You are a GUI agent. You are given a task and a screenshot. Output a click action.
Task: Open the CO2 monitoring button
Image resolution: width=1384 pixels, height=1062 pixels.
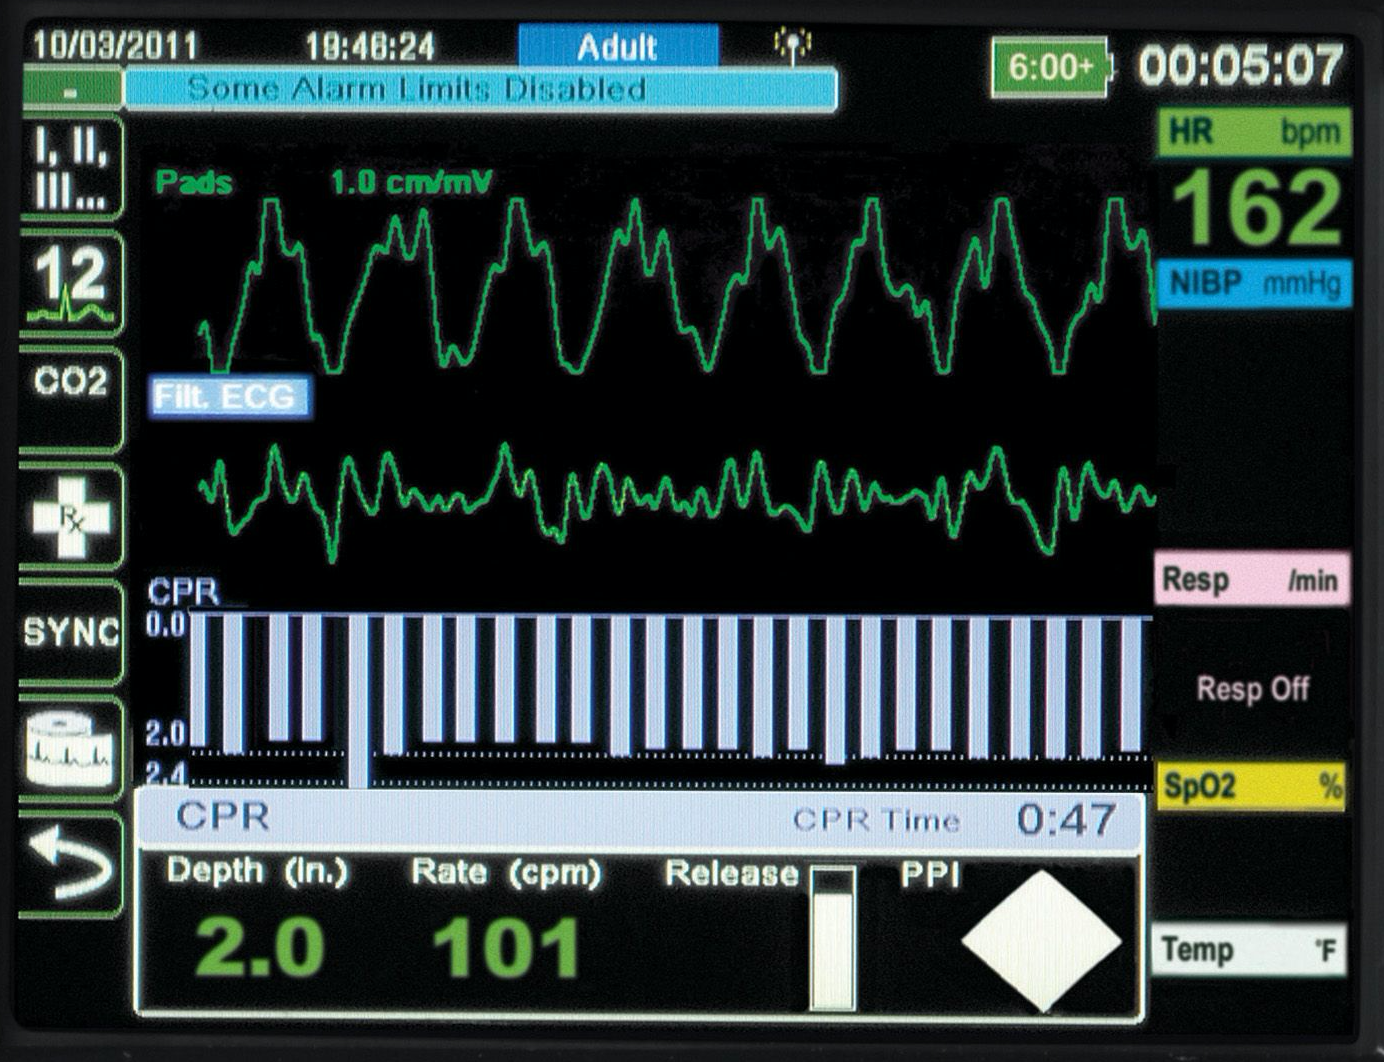point(71,399)
